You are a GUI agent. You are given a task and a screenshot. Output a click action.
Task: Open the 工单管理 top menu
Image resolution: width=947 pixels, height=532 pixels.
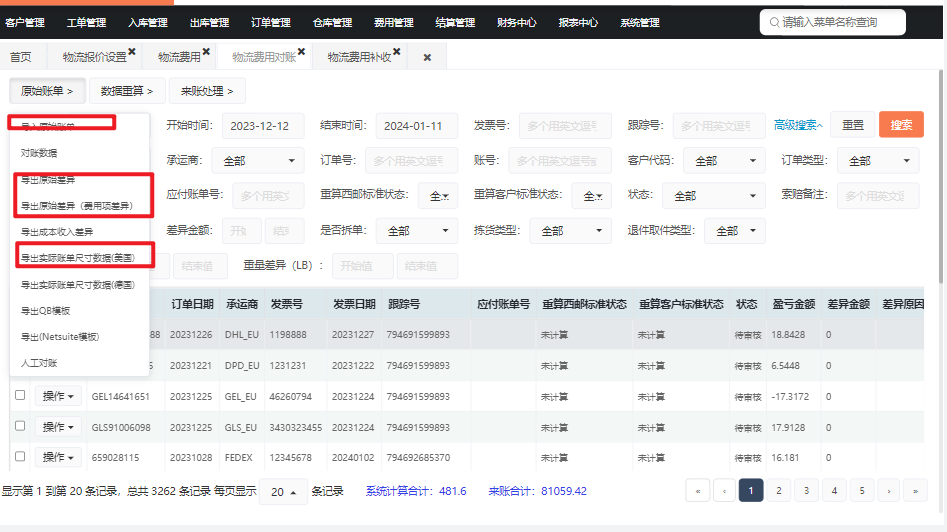click(x=86, y=22)
